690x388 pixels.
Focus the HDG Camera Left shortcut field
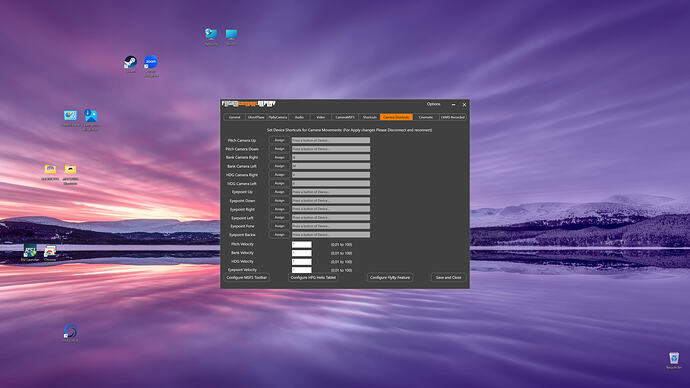tap(330, 183)
